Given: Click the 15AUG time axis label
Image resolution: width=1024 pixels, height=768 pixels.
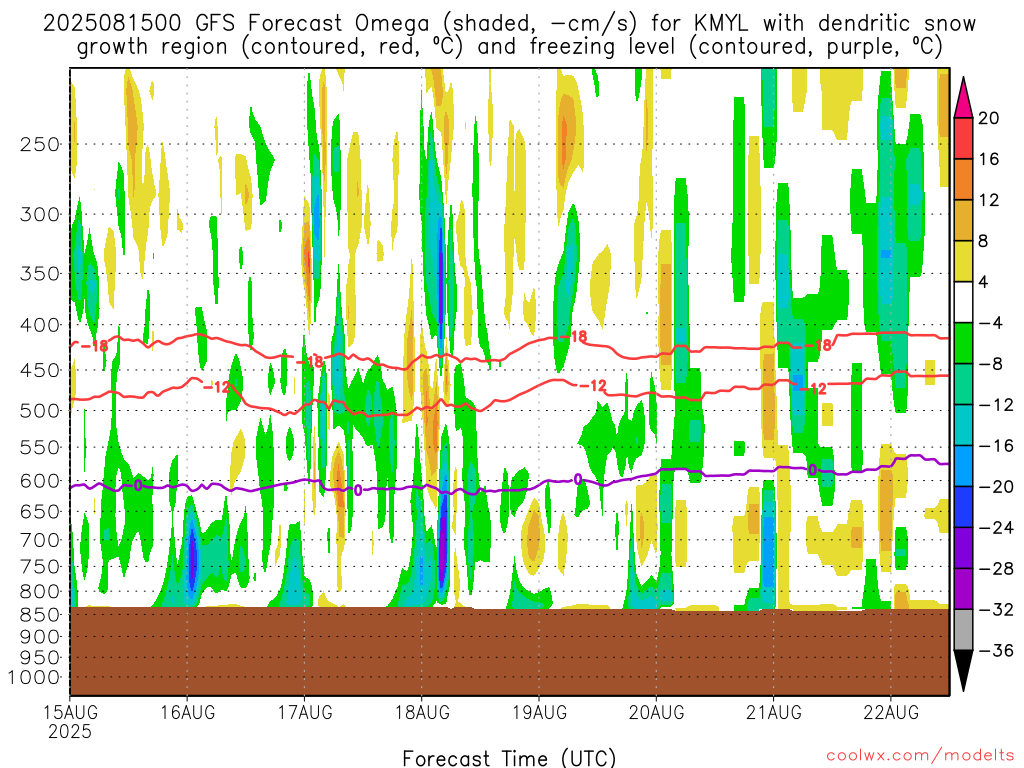Looking at the screenshot, I should (x=70, y=712).
